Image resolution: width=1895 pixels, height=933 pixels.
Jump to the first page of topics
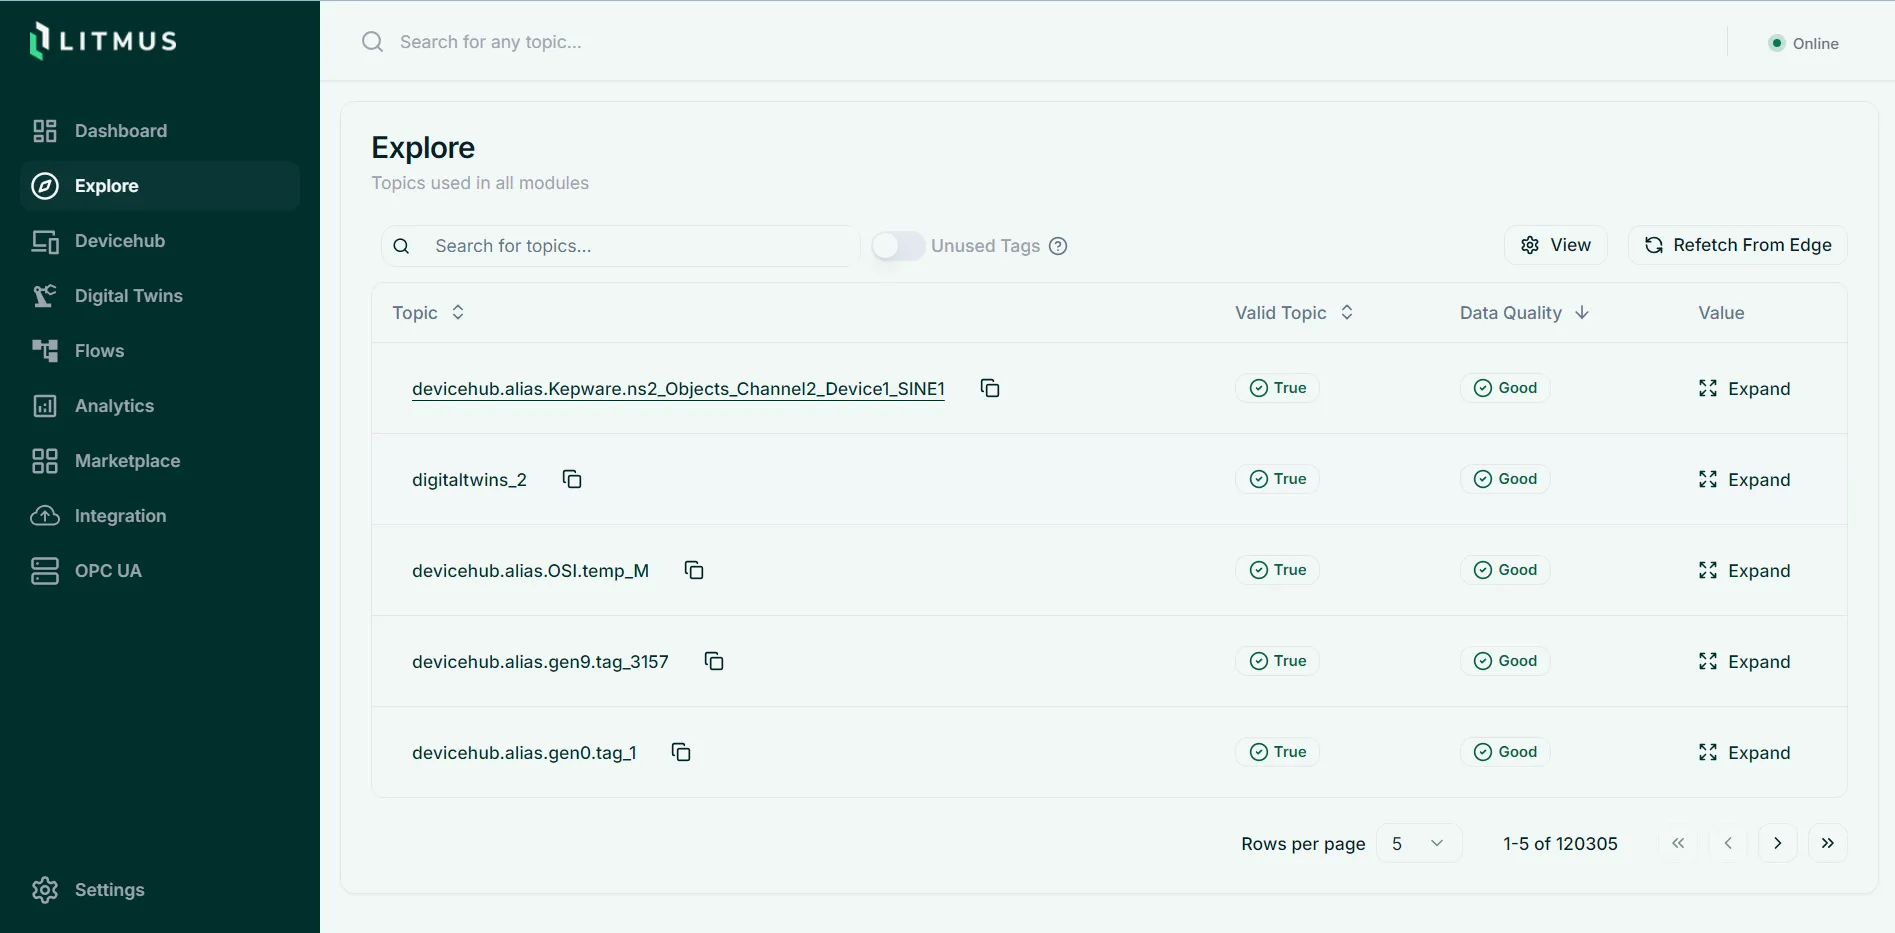tap(1678, 843)
